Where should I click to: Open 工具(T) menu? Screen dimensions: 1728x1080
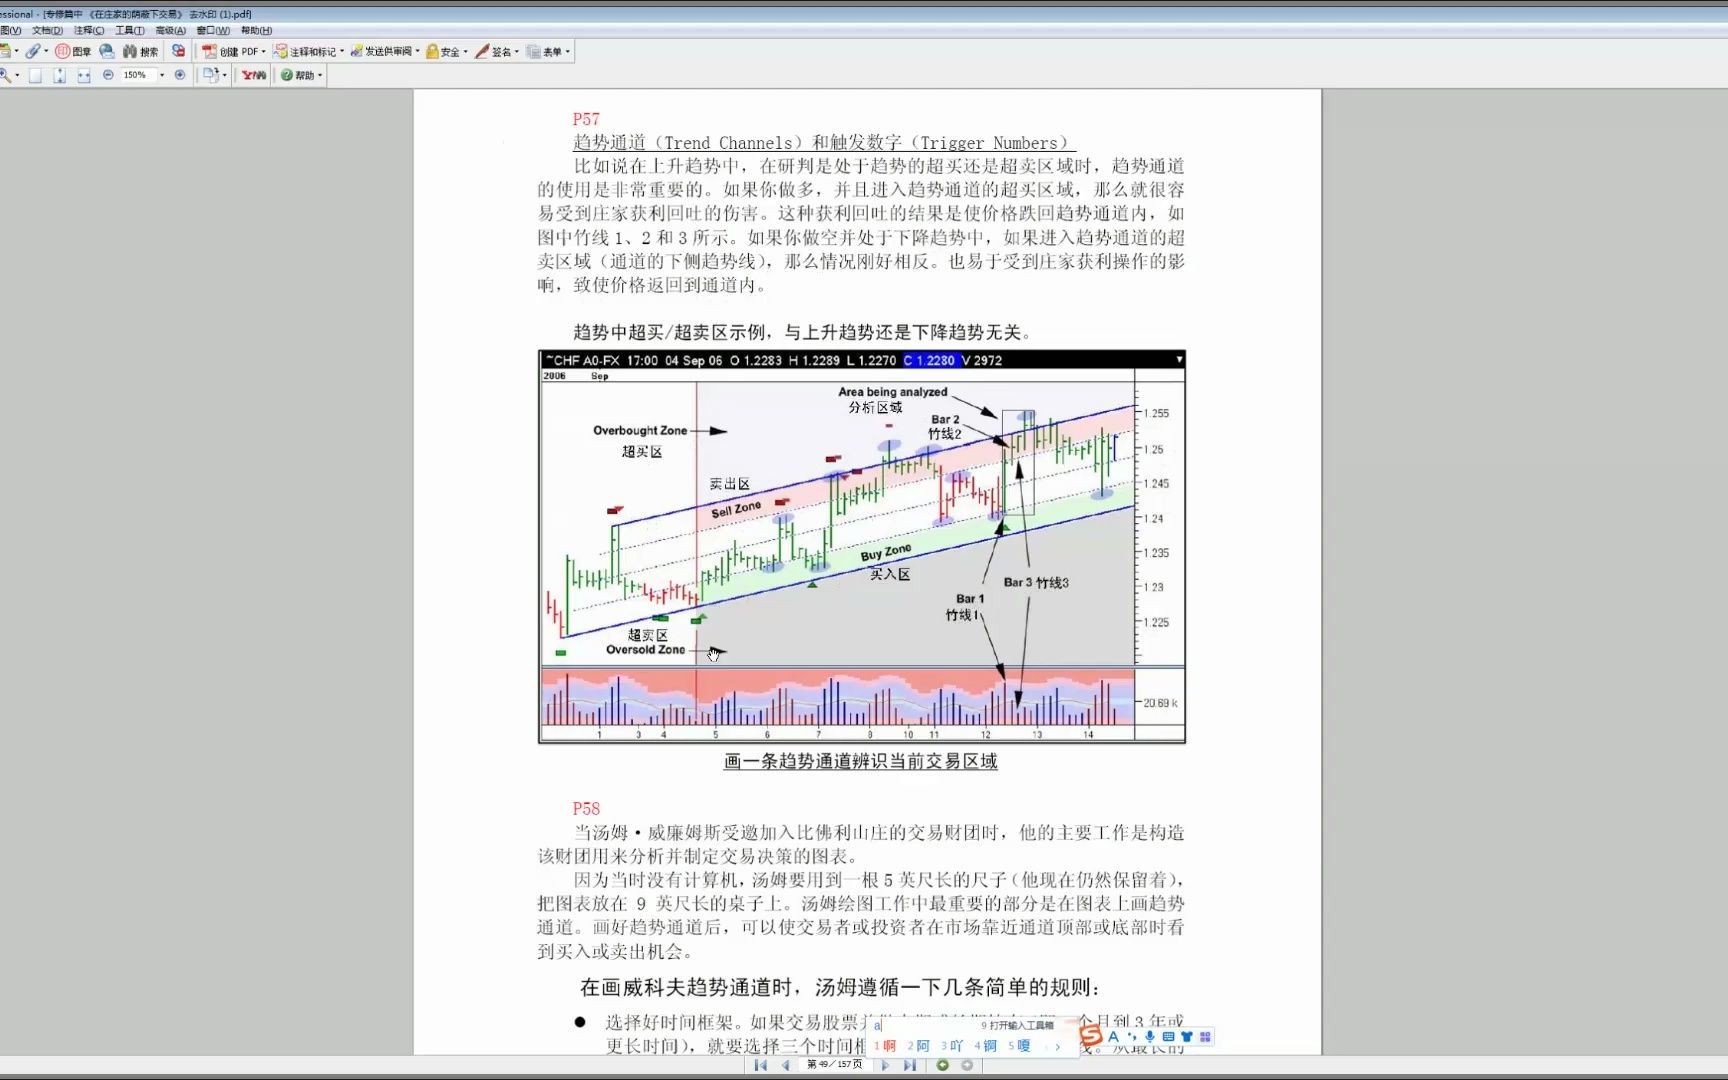(x=130, y=30)
